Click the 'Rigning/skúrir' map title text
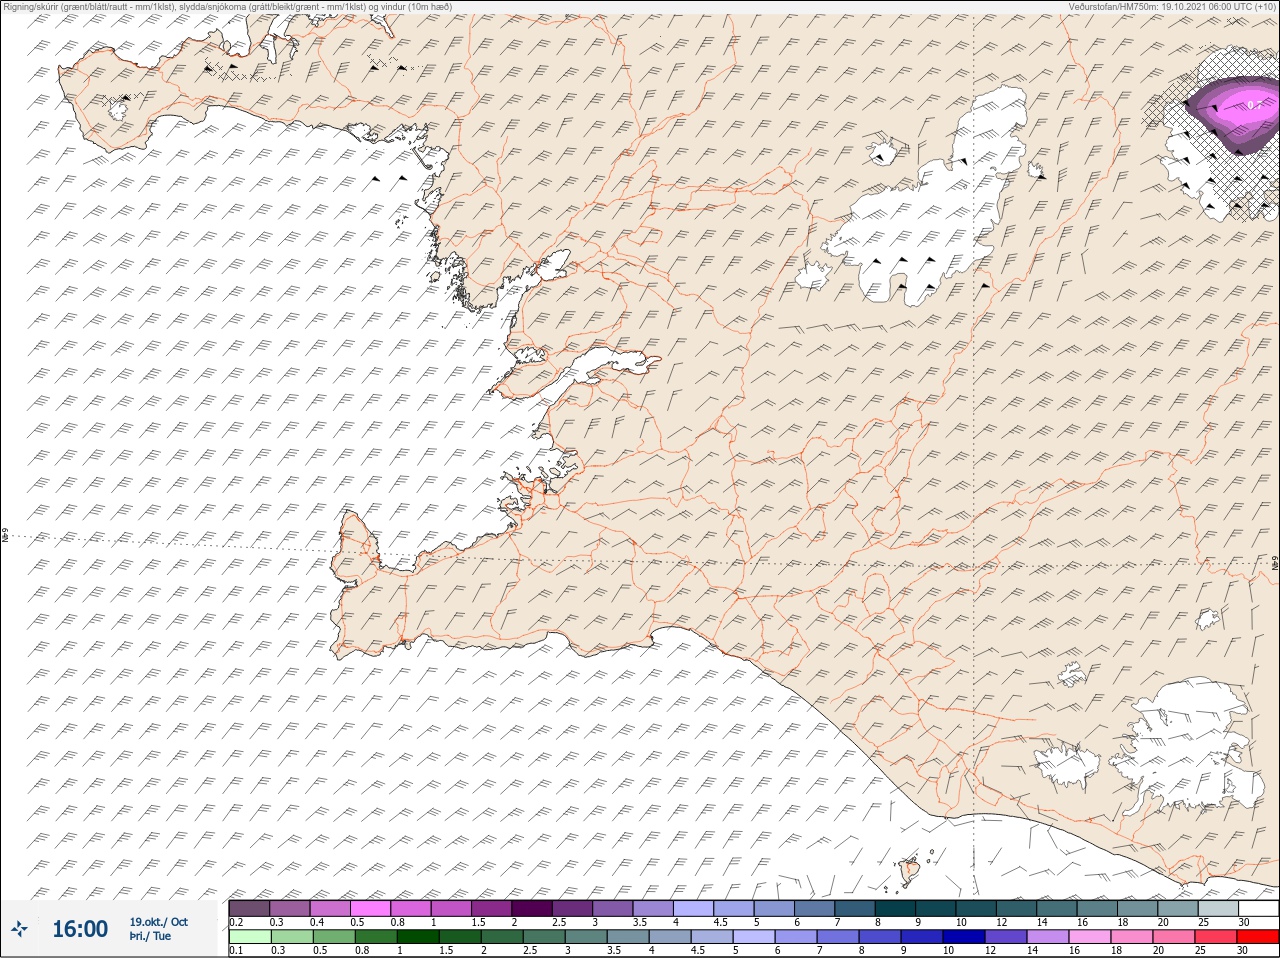Screen dimensions: 1280x958 tap(228, 6)
